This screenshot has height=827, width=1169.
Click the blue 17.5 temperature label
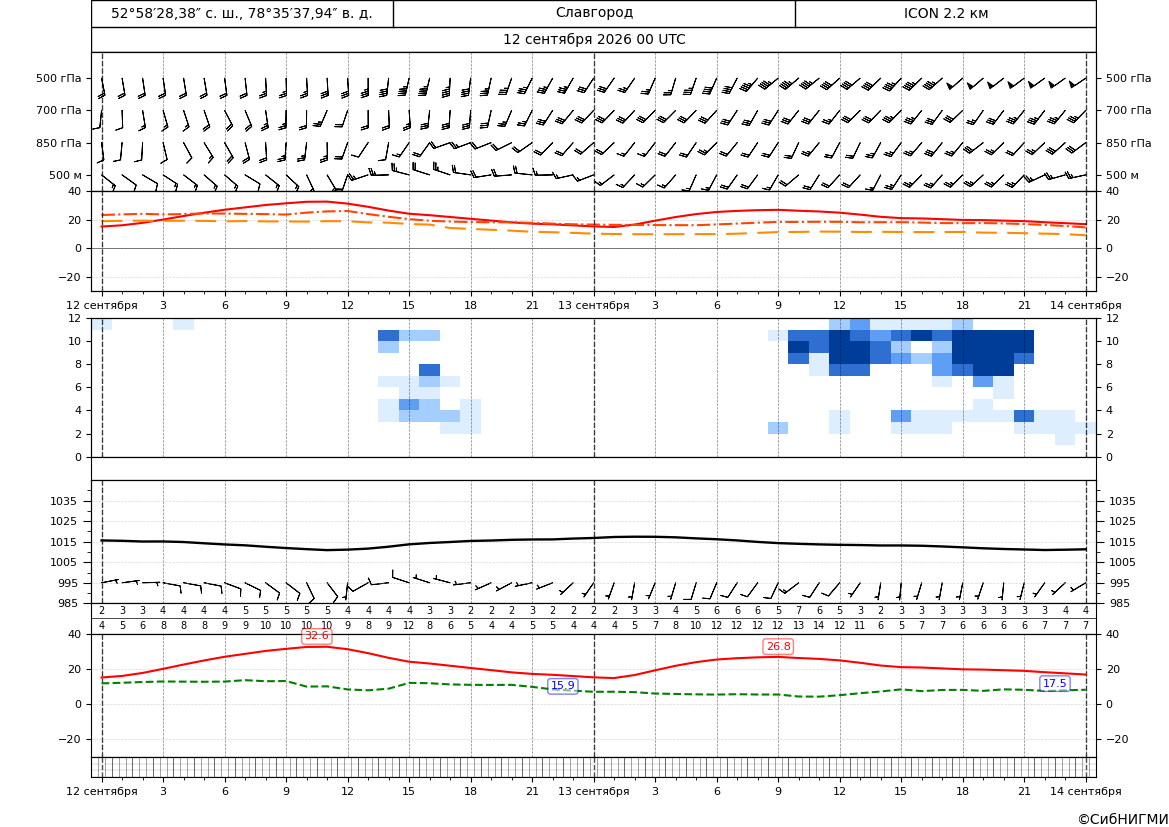[1054, 683]
